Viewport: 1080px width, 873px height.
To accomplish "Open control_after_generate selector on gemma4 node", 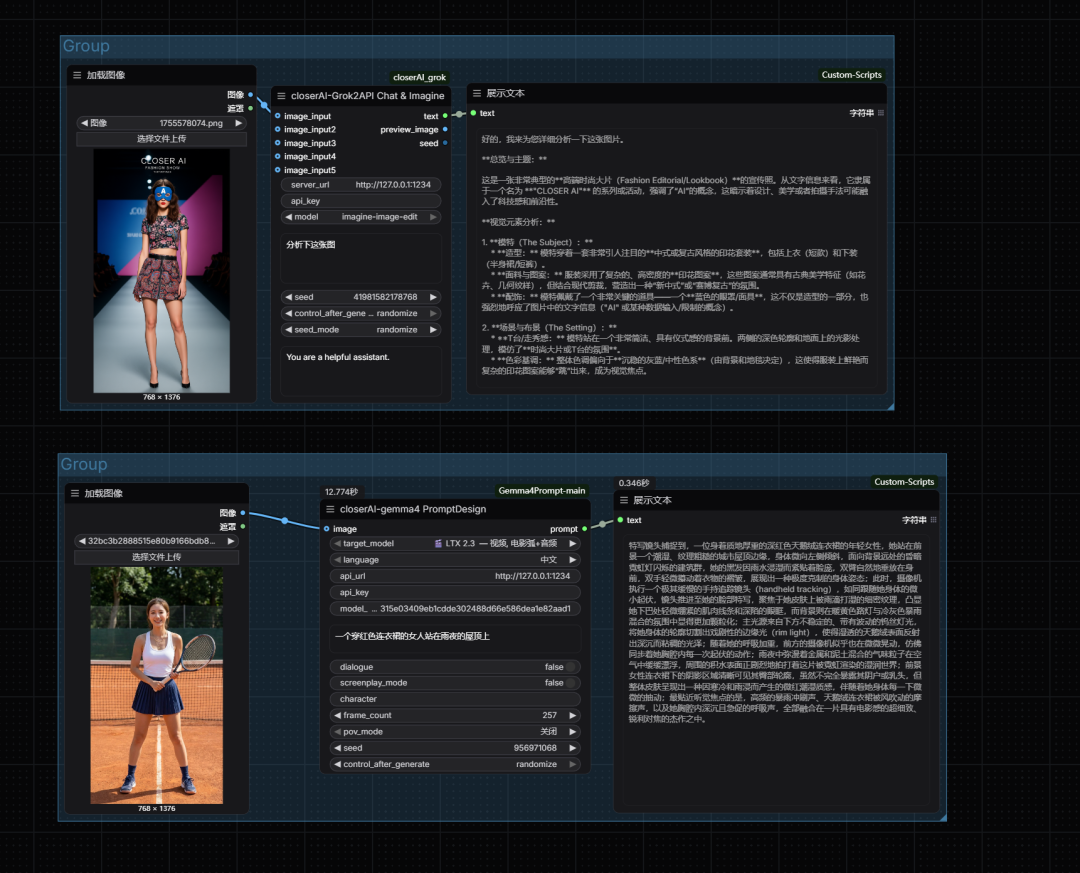I will coord(455,764).
